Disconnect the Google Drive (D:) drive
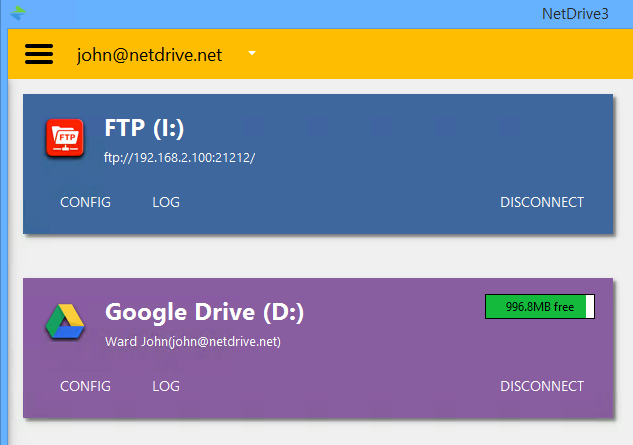633x445 pixels. 542,386
